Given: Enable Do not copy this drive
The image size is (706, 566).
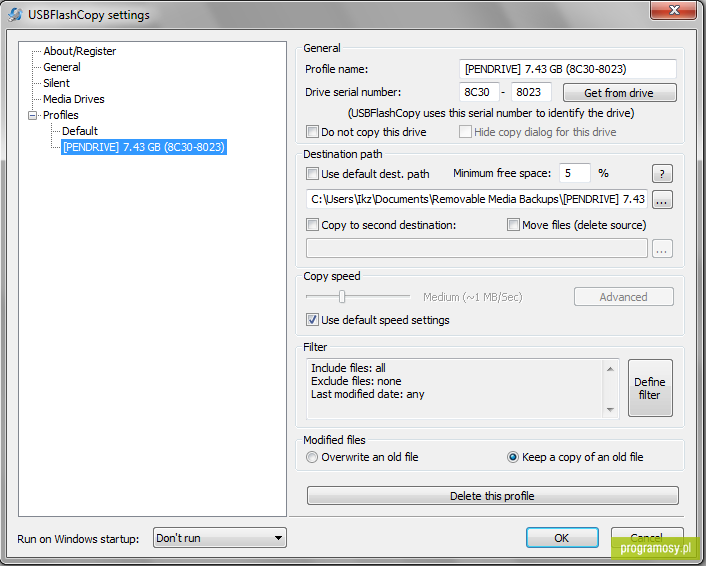Looking at the screenshot, I should click(x=312, y=132).
